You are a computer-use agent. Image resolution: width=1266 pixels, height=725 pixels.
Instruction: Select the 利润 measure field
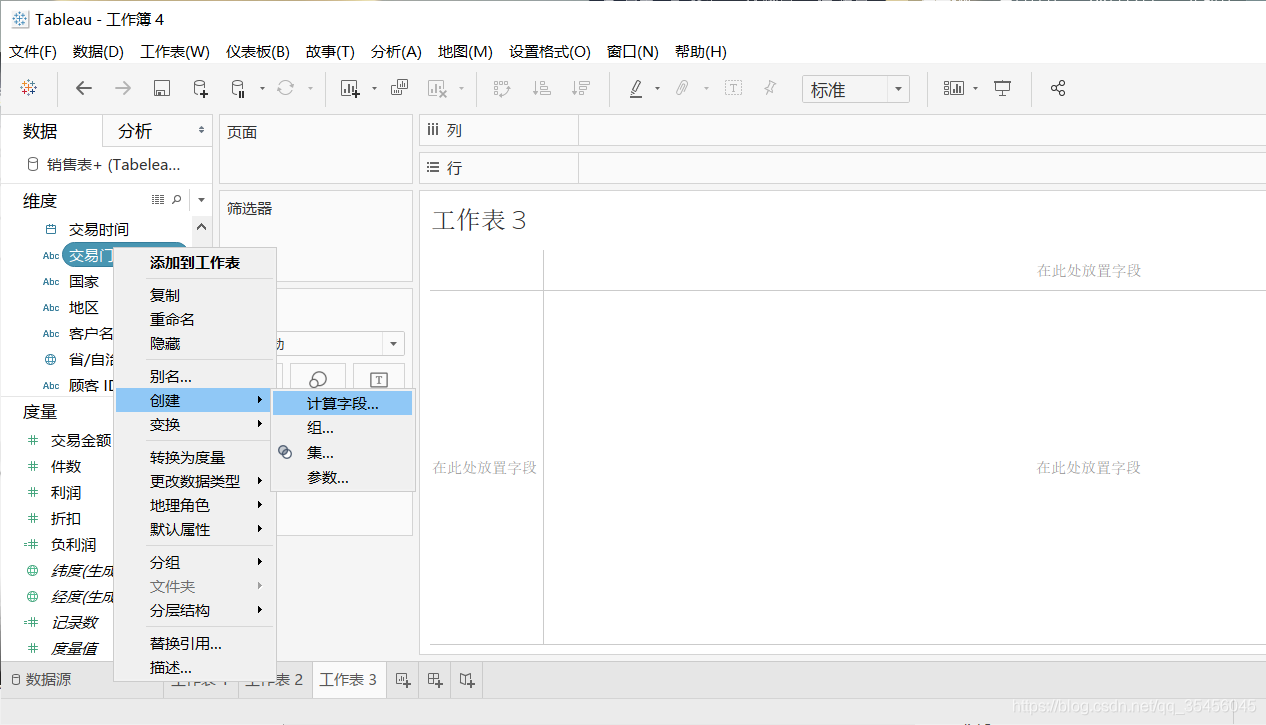coord(66,493)
